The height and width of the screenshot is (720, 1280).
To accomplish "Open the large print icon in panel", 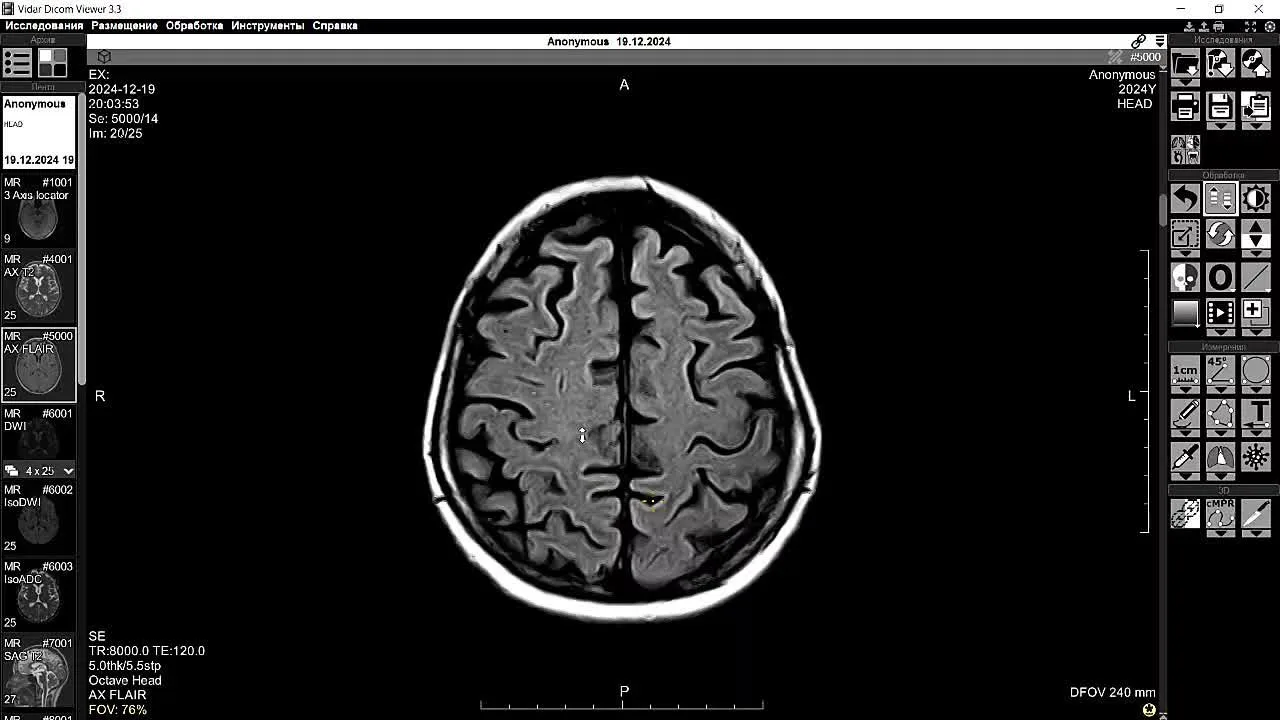I will click(x=1185, y=106).
